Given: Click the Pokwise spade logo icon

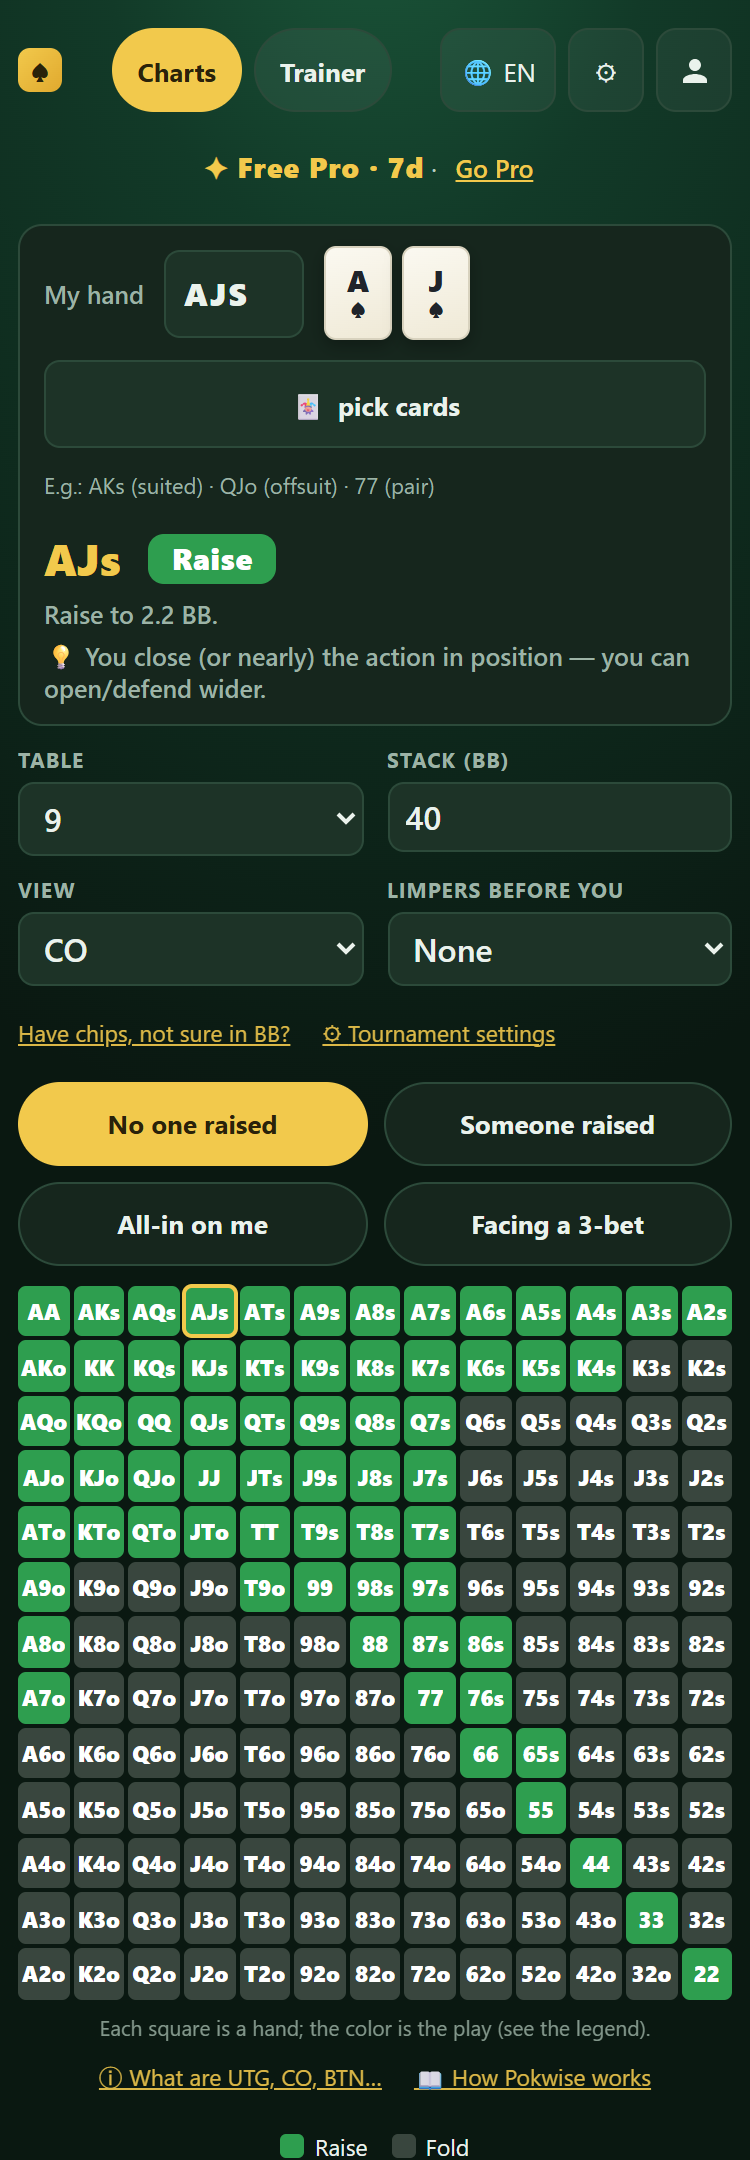Looking at the screenshot, I should tap(40, 71).
